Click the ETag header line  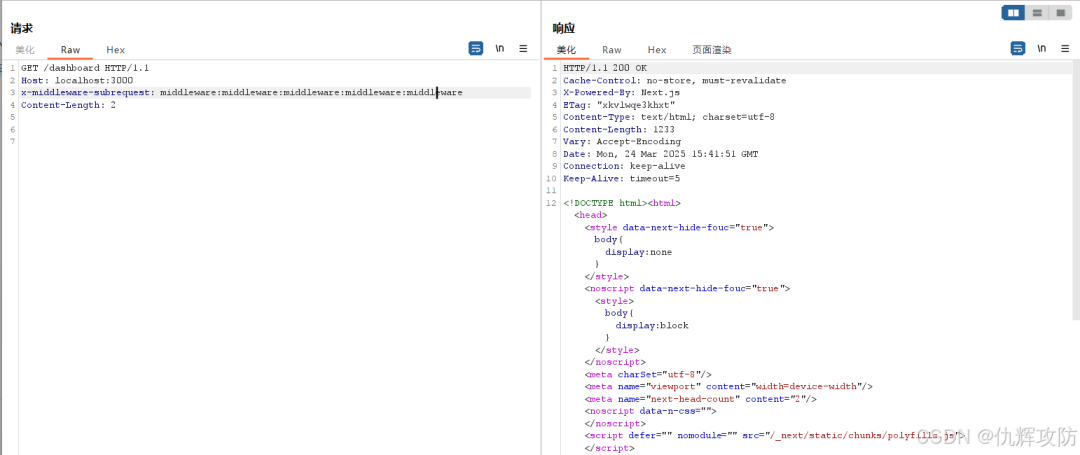coord(619,105)
